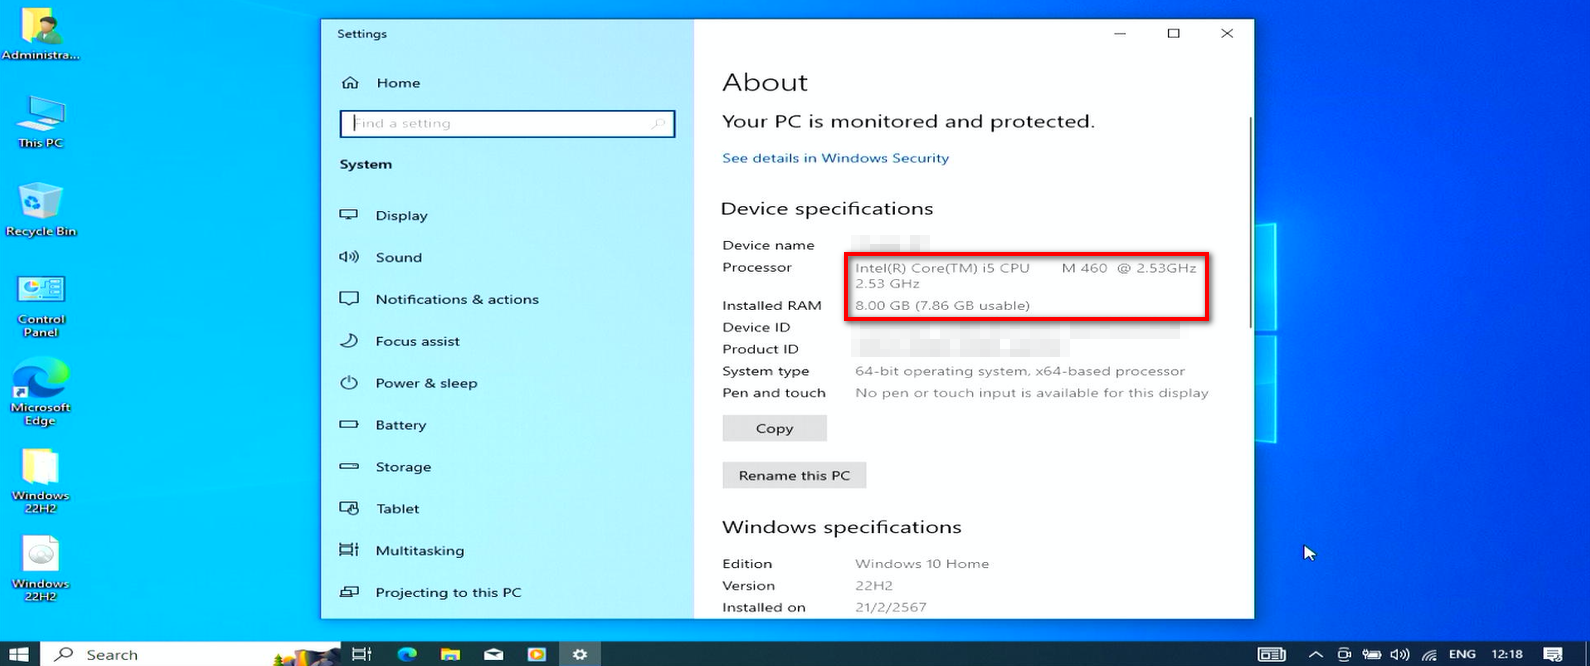Click the No pen or touch input text
This screenshot has width=1590, height=666.
(1032, 393)
